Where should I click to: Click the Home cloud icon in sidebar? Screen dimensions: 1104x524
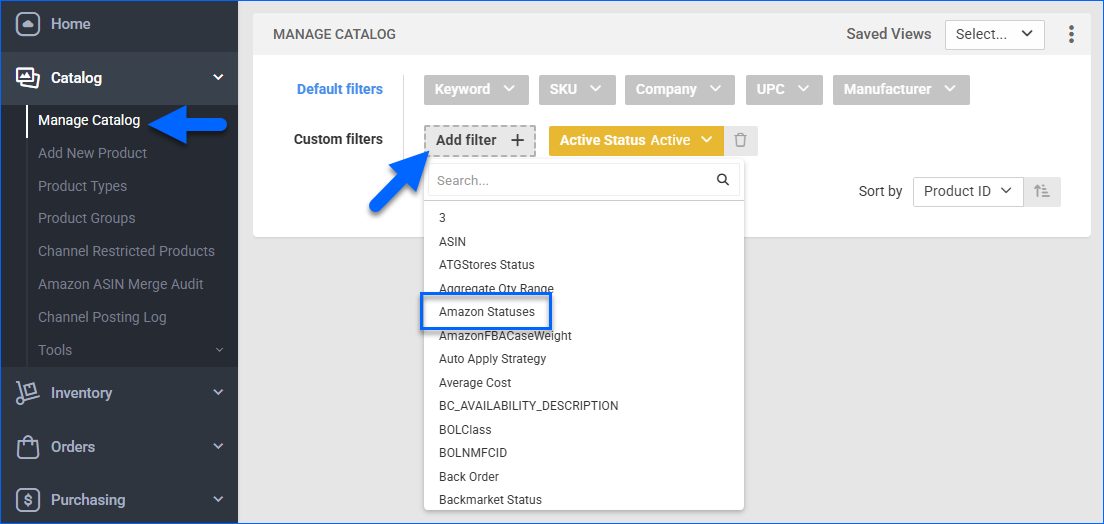[28, 24]
